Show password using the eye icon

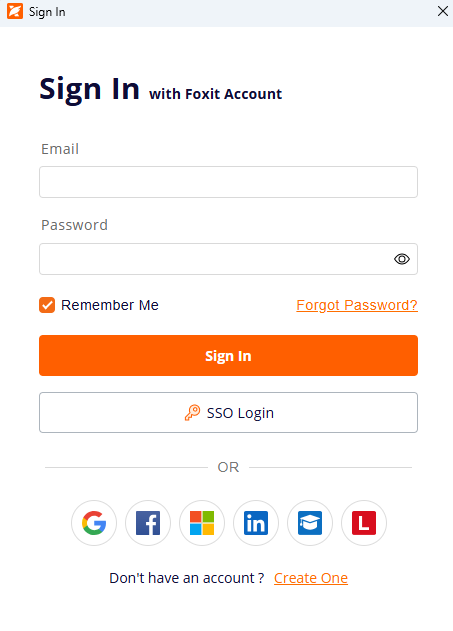click(402, 259)
